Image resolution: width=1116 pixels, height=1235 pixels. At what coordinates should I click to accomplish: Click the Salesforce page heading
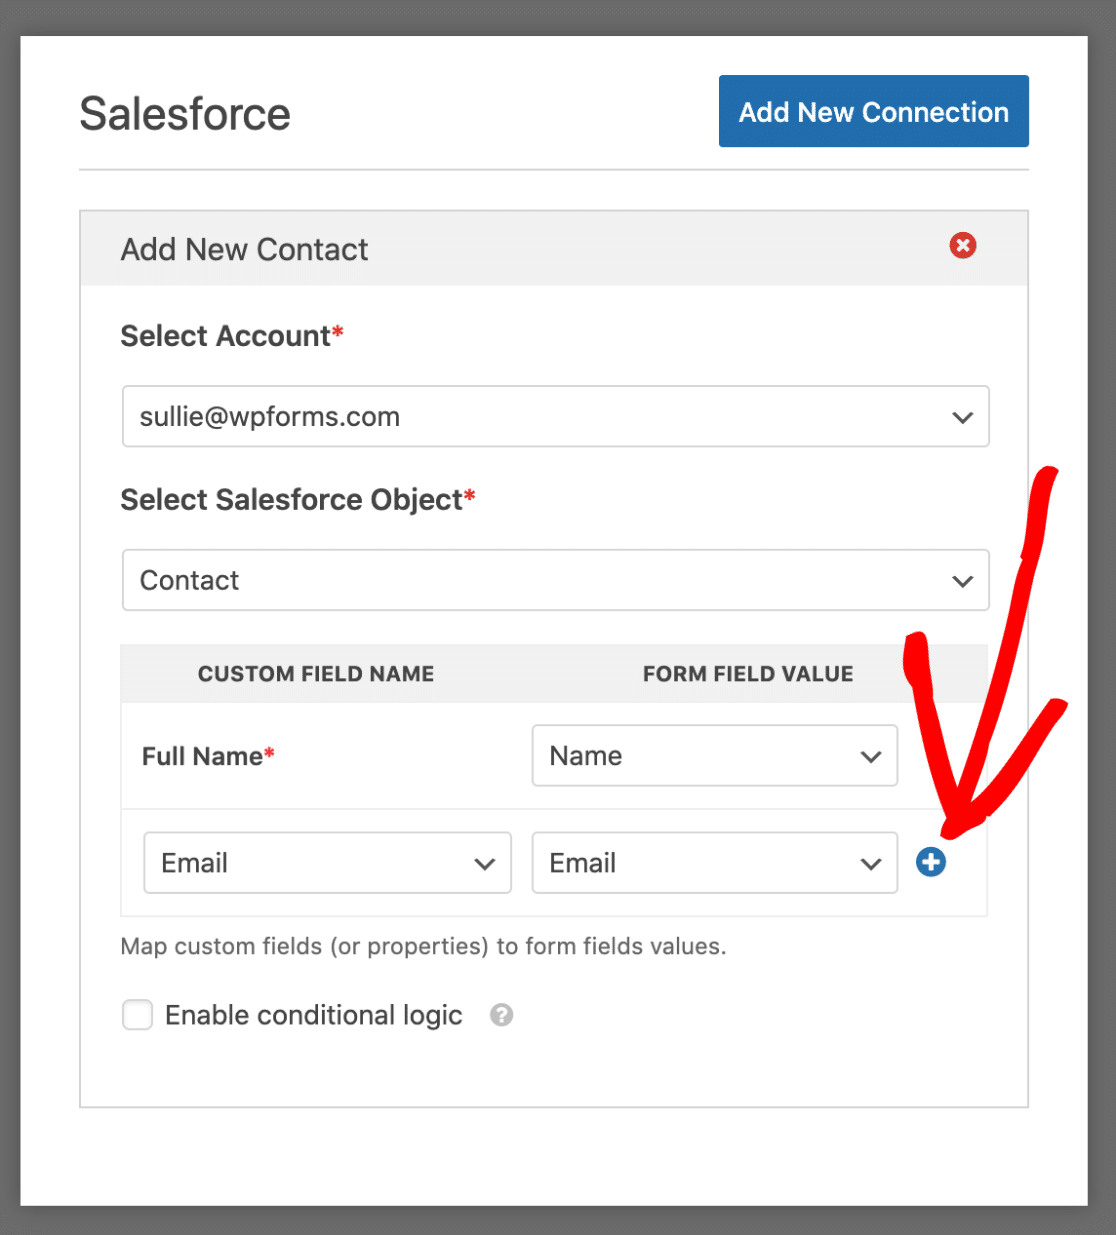coord(185,114)
